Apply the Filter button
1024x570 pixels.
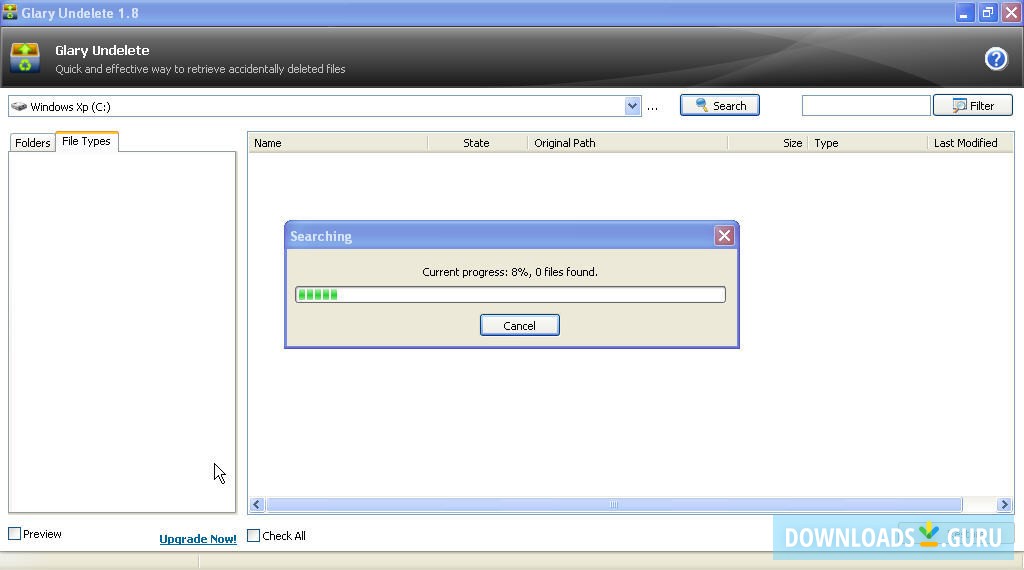tap(973, 105)
